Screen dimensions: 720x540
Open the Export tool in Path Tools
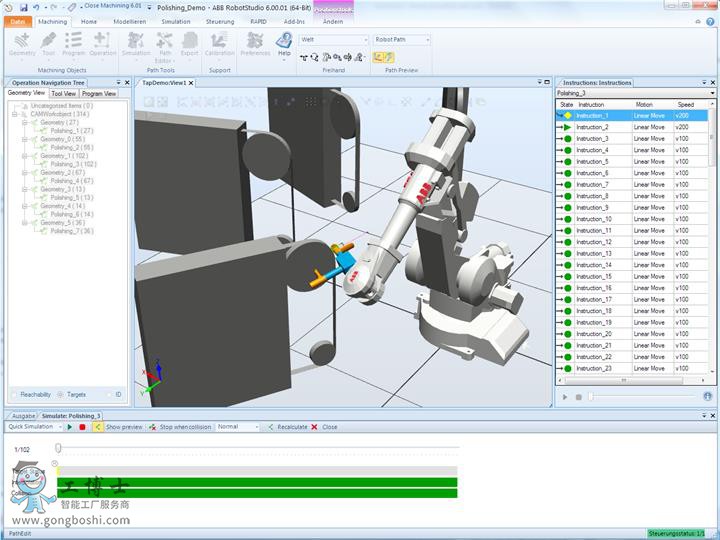189,44
